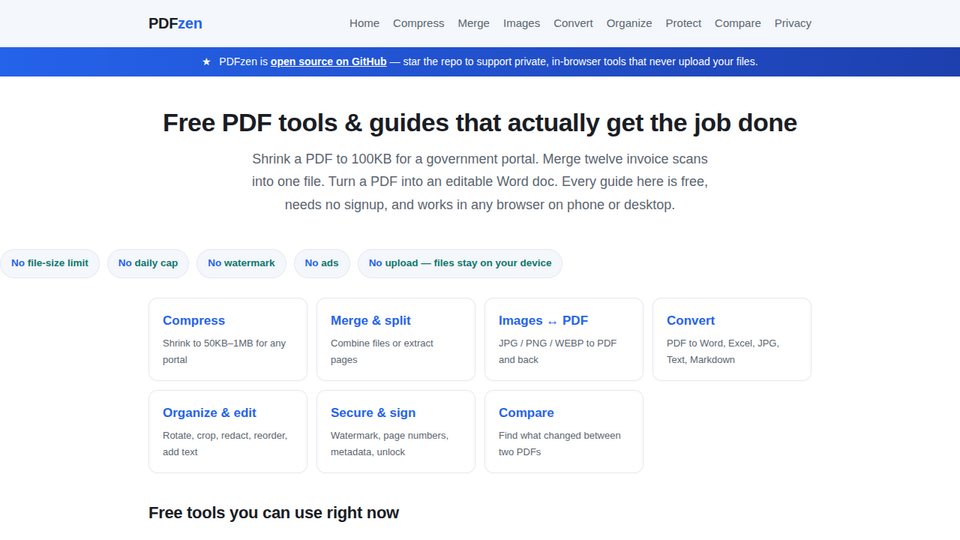Screen dimensions: 960x540
Task: Click the No file-size limit pill
Action: (50, 263)
